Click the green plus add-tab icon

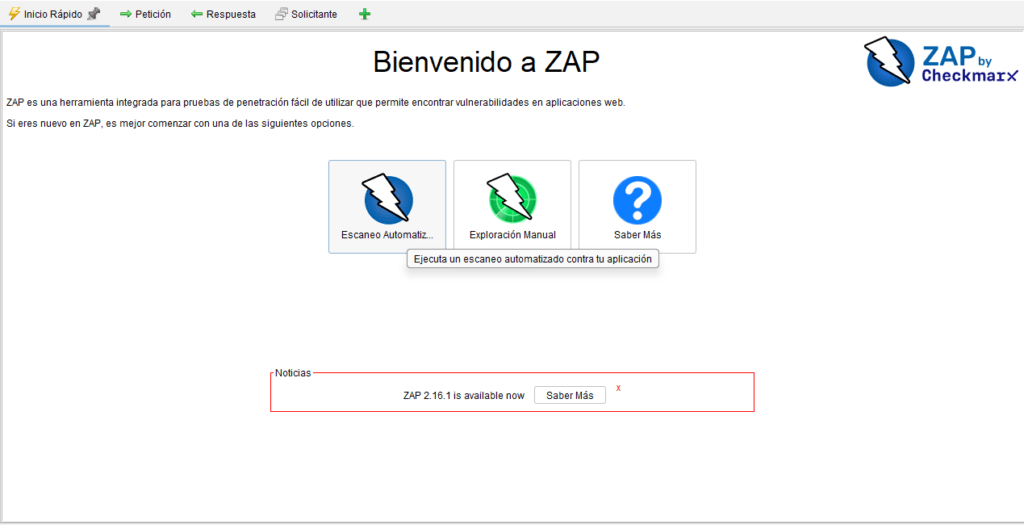pyautogui.click(x=364, y=14)
